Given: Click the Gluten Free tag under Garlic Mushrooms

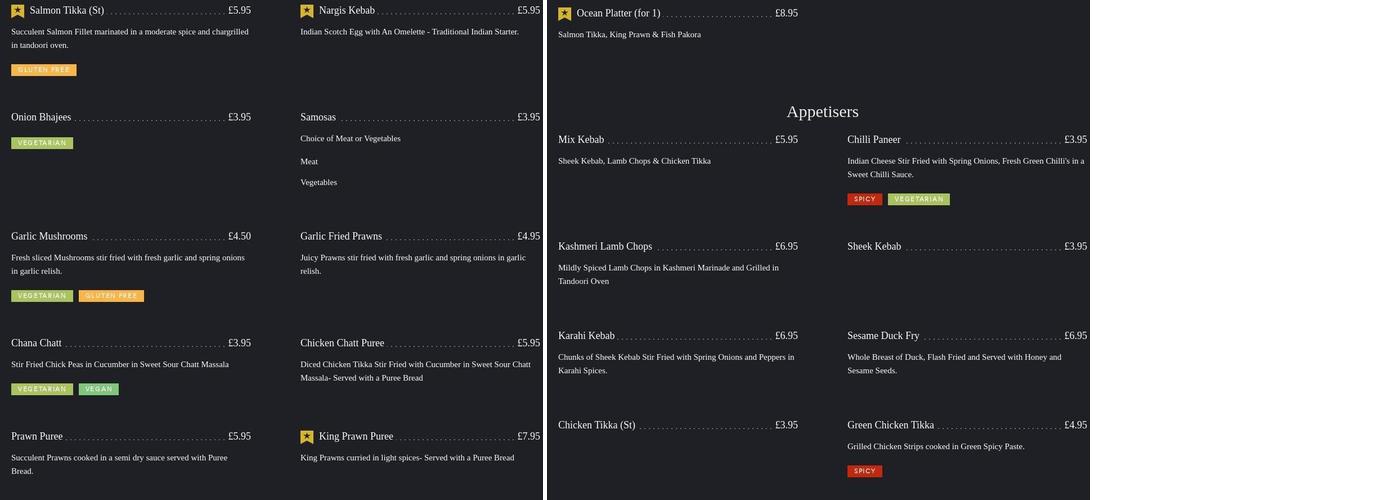Looking at the screenshot, I should (111, 296).
